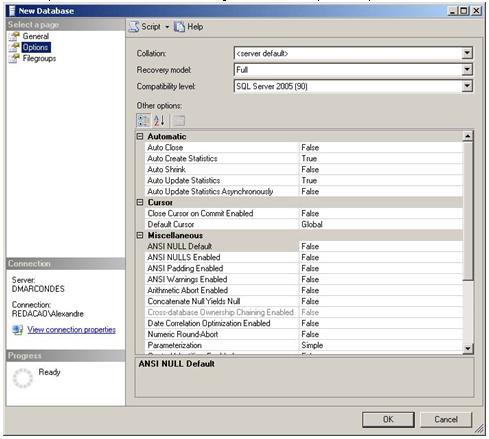489x439 pixels.
Task: Select the Numeric Round-Abort row
Action: tap(304, 334)
